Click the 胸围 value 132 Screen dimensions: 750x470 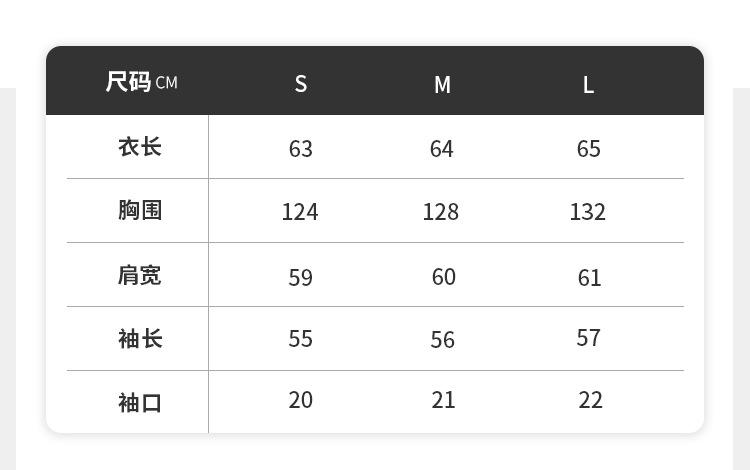coord(588,212)
